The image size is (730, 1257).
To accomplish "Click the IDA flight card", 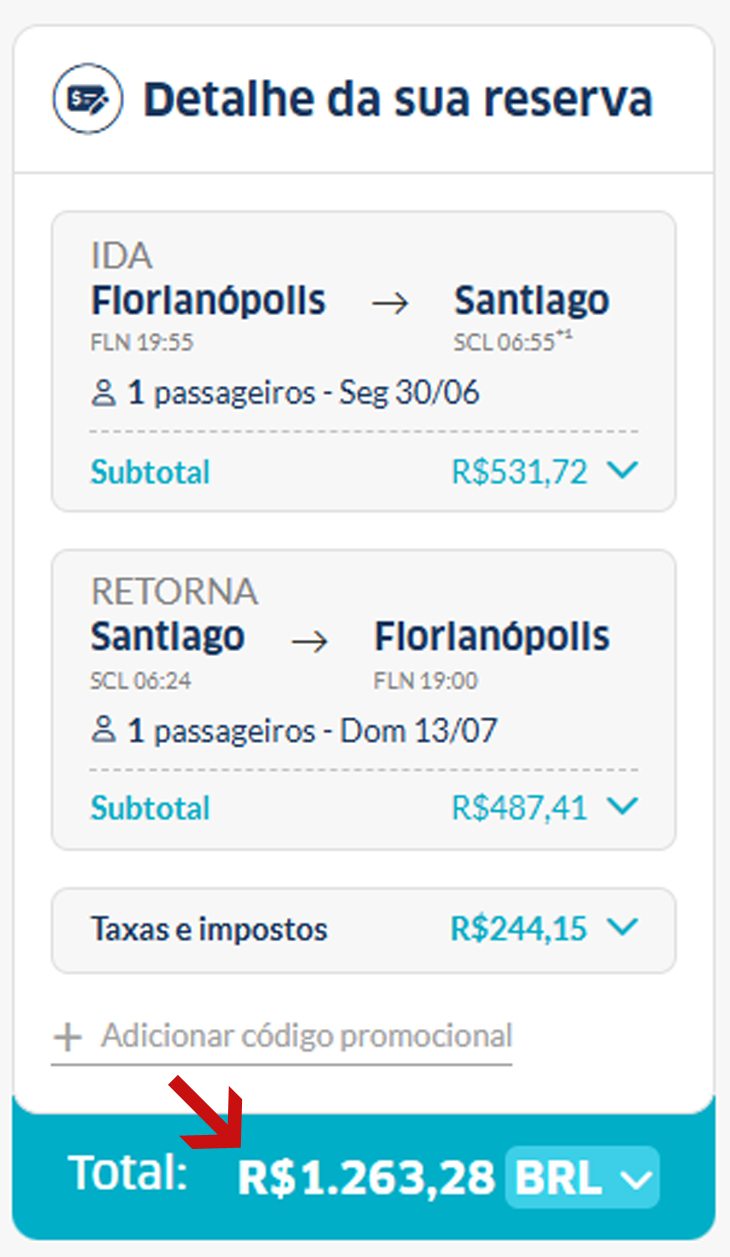I will [x=364, y=361].
